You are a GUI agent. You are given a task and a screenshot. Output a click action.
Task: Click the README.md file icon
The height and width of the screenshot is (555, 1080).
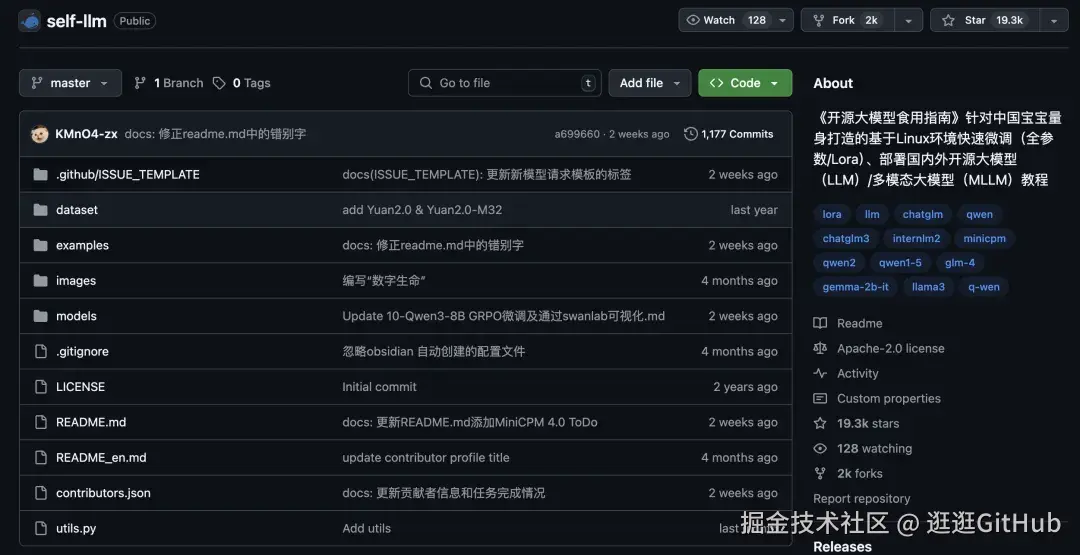pyautogui.click(x=41, y=422)
